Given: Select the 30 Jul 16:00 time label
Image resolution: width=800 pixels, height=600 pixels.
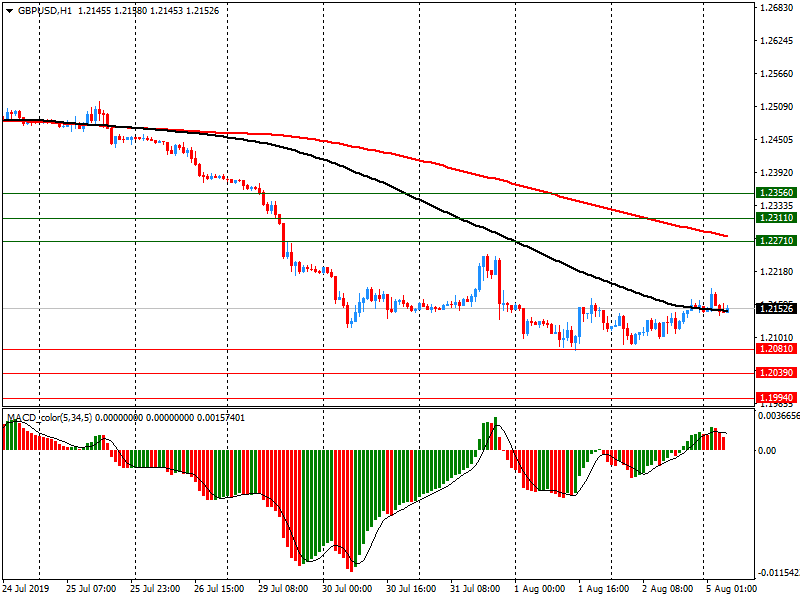Looking at the screenshot, I should point(411,589).
